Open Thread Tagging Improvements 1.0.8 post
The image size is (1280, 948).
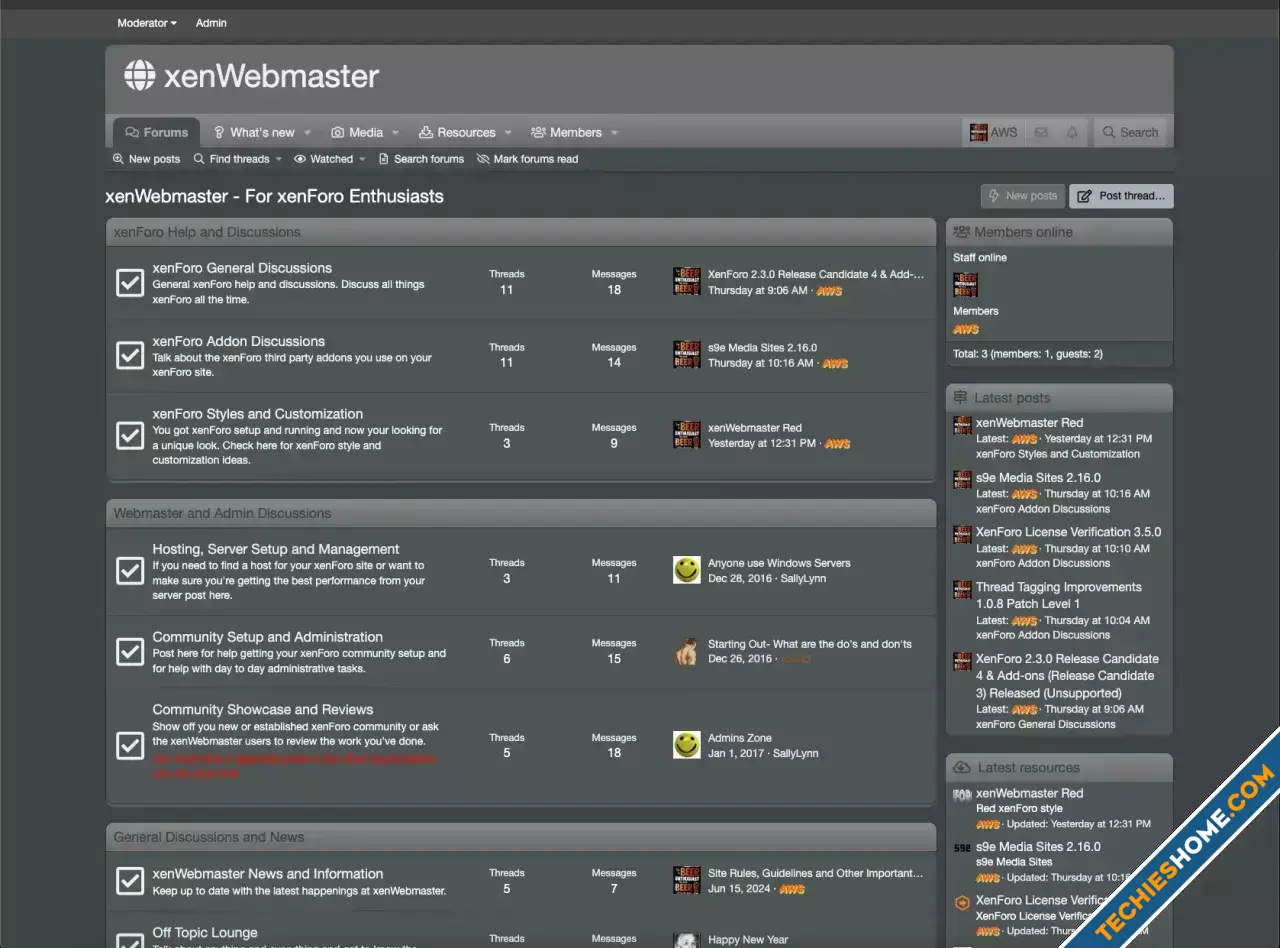pyautogui.click(x=1059, y=595)
